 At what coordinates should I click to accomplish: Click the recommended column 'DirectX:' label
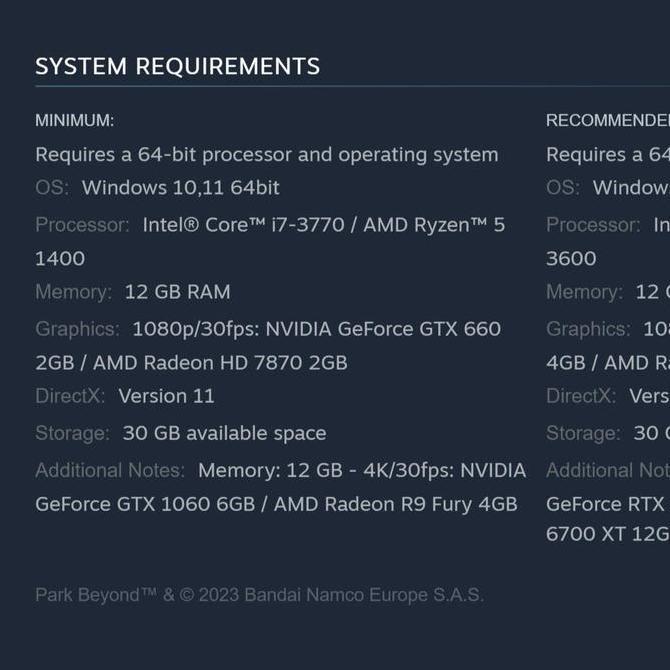581,396
